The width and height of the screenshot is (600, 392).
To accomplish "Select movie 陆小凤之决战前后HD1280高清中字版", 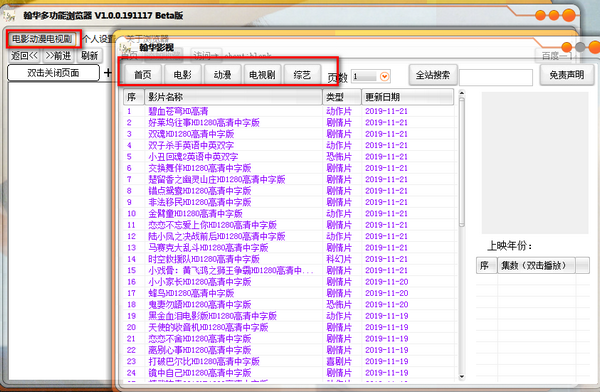I will click(x=217, y=236).
